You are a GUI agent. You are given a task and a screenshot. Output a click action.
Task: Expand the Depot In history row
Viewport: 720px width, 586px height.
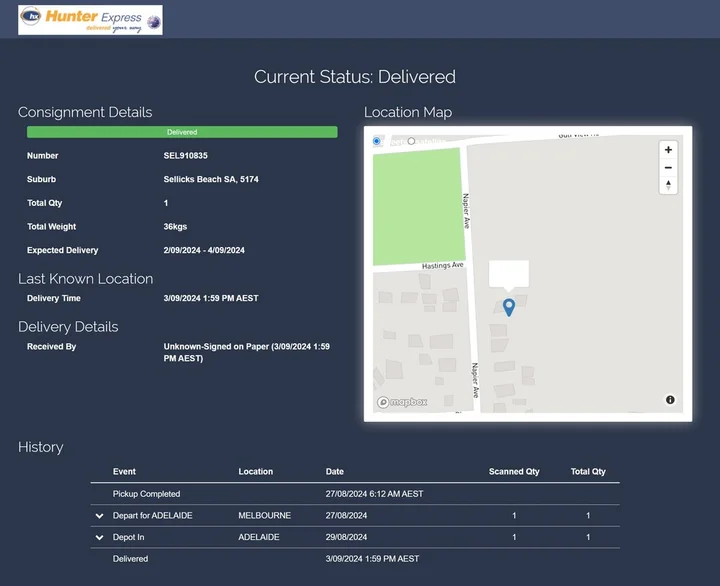click(99, 538)
